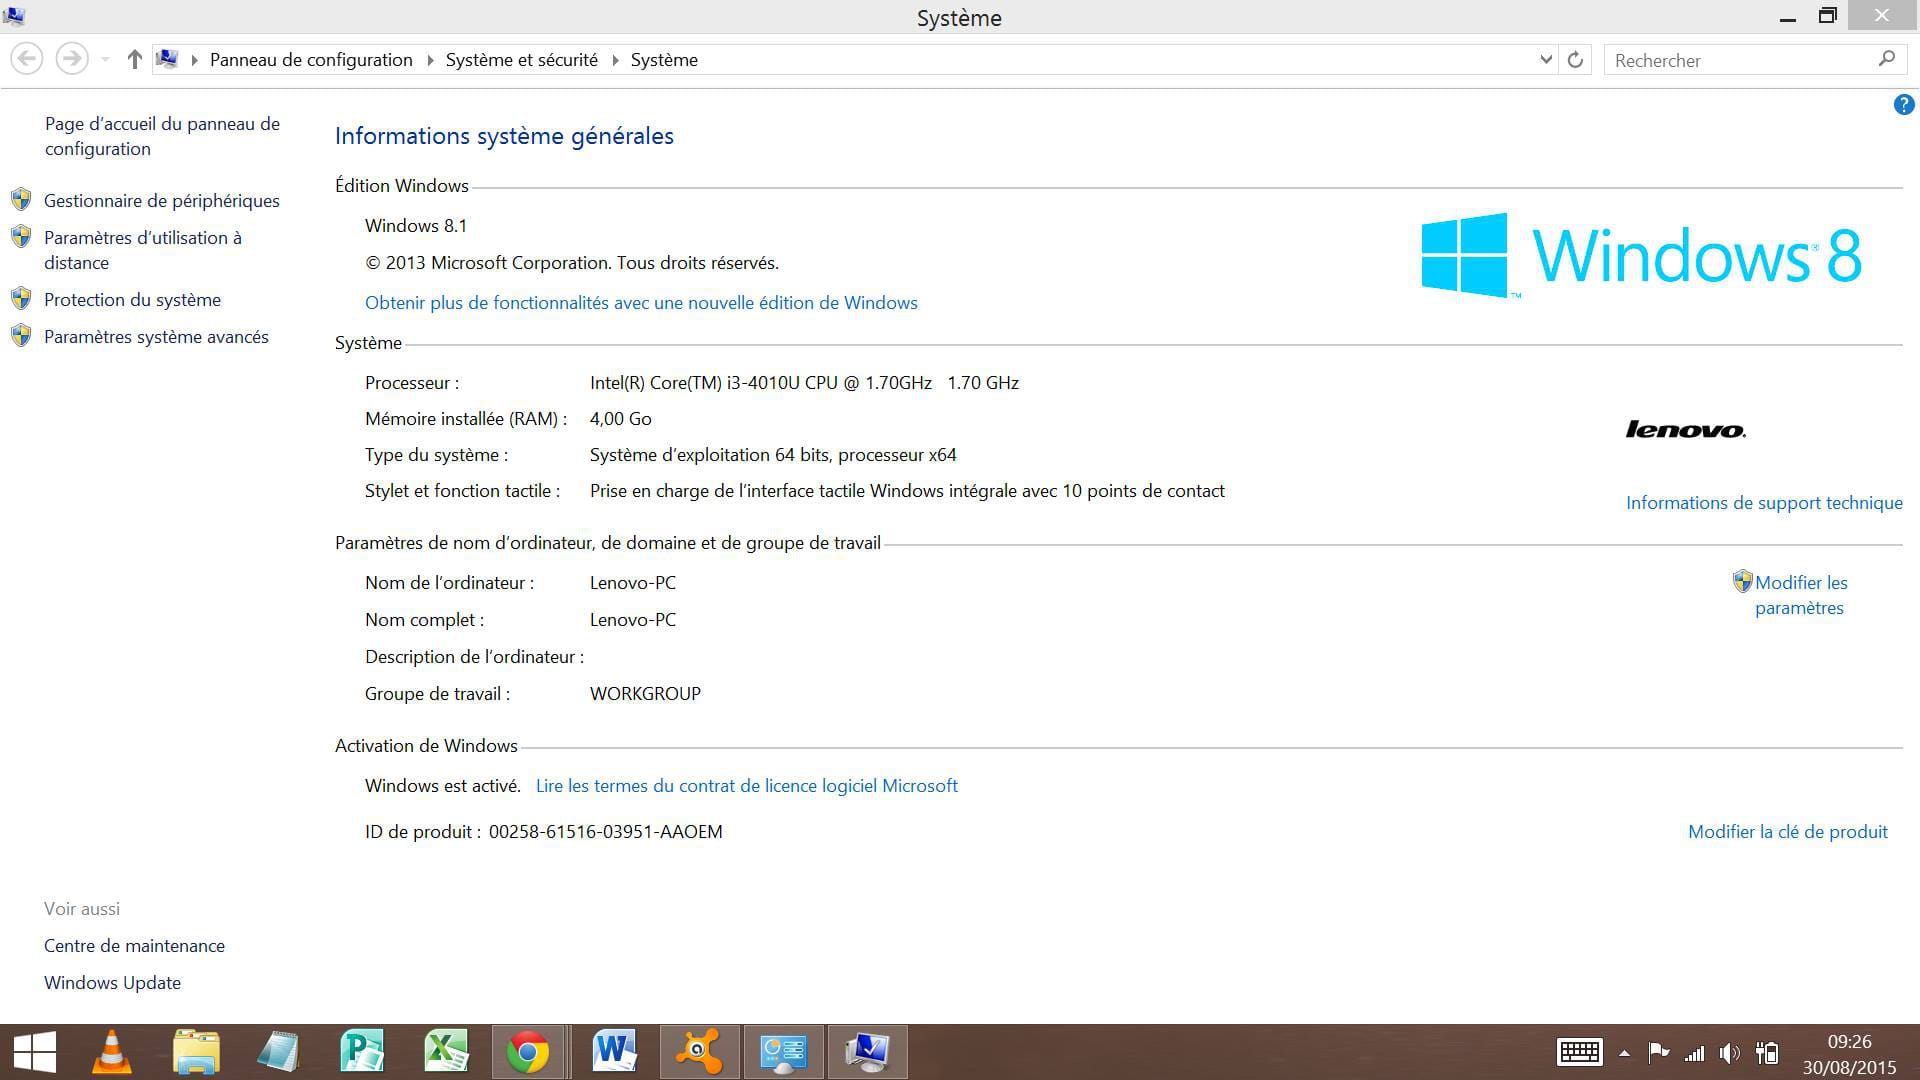Open Windows Update link

(x=112, y=983)
